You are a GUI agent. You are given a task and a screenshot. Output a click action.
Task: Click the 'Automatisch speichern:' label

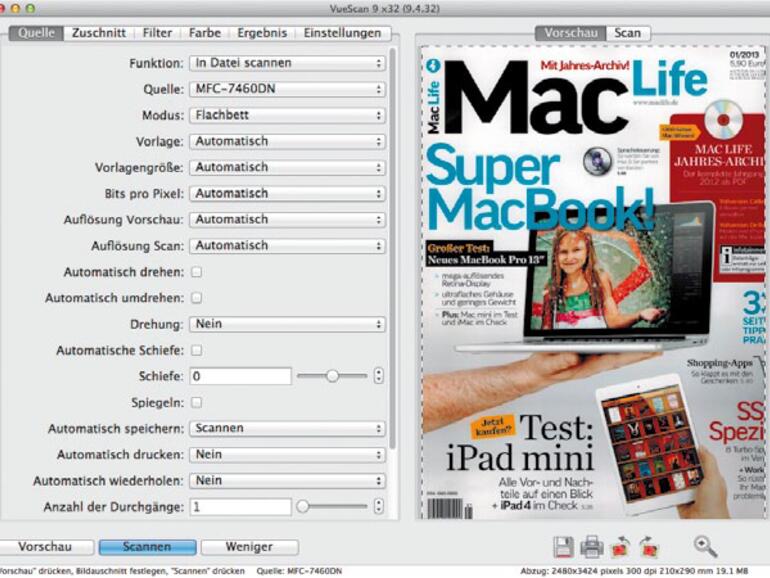pos(116,429)
